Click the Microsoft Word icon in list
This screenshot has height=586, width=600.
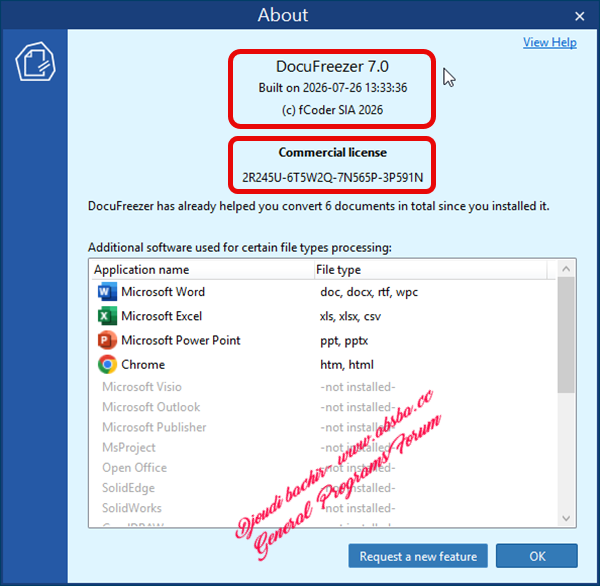click(107, 292)
